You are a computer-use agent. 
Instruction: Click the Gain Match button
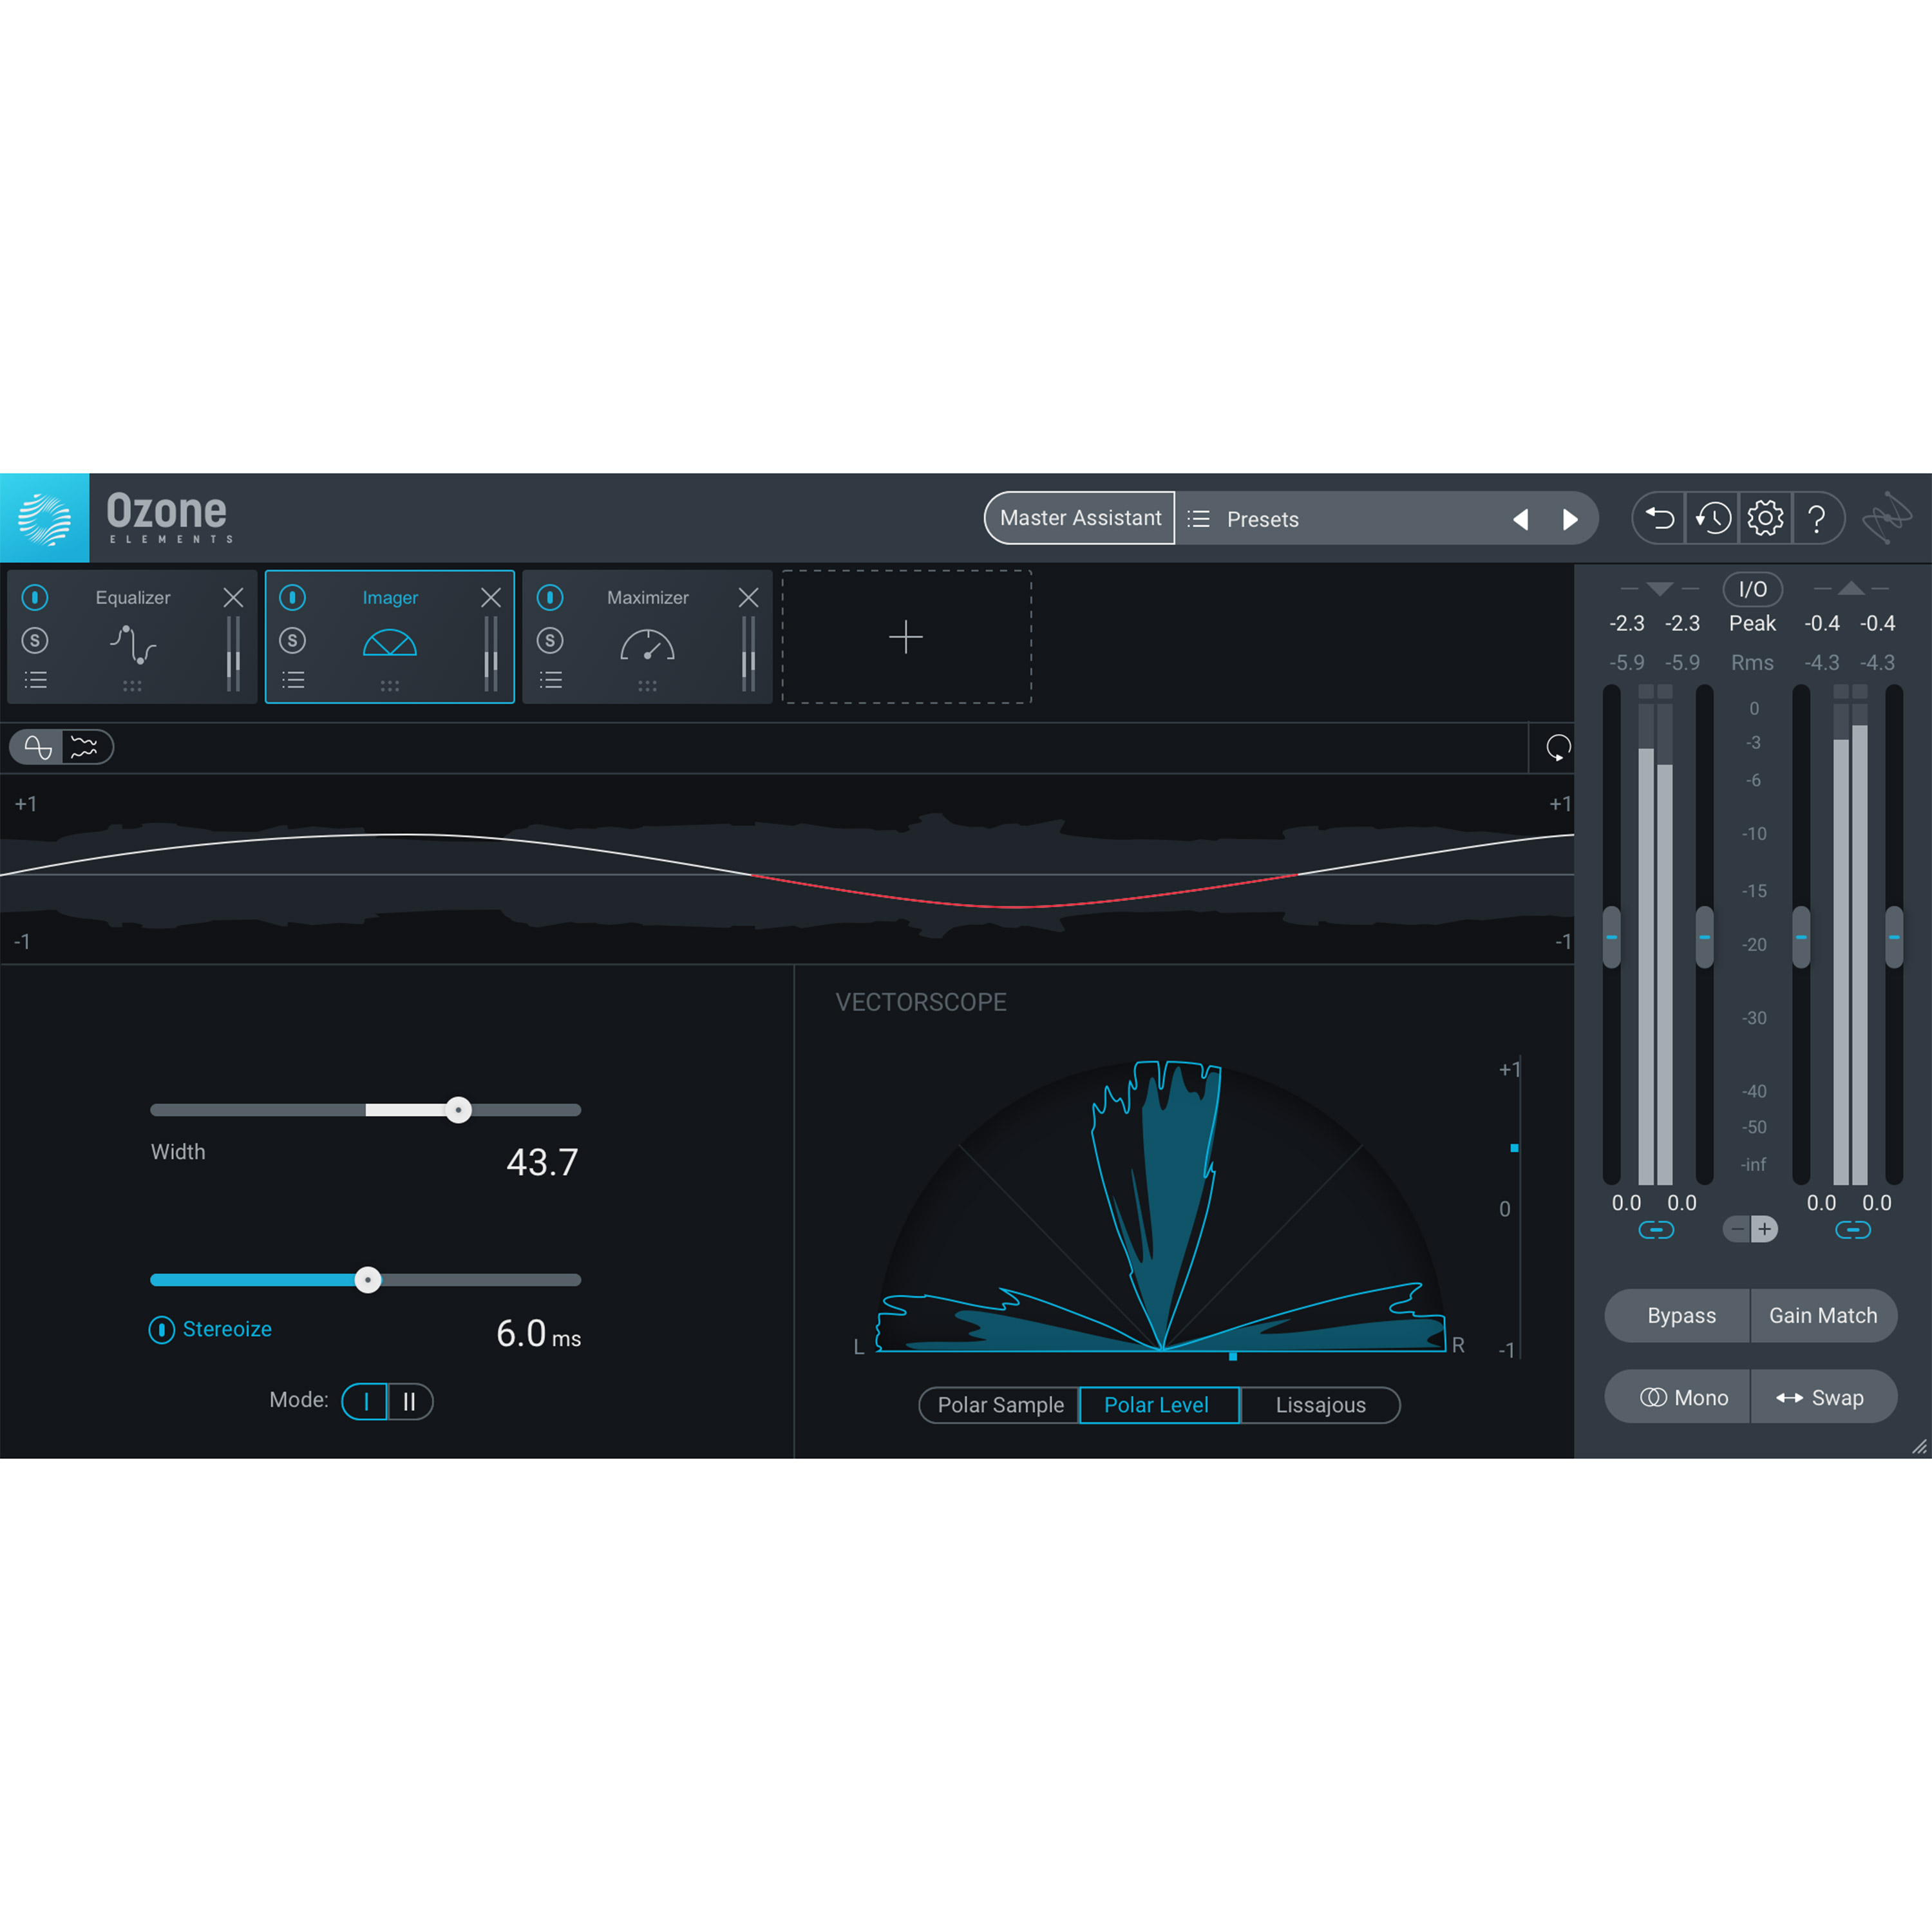coord(1823,1316)
